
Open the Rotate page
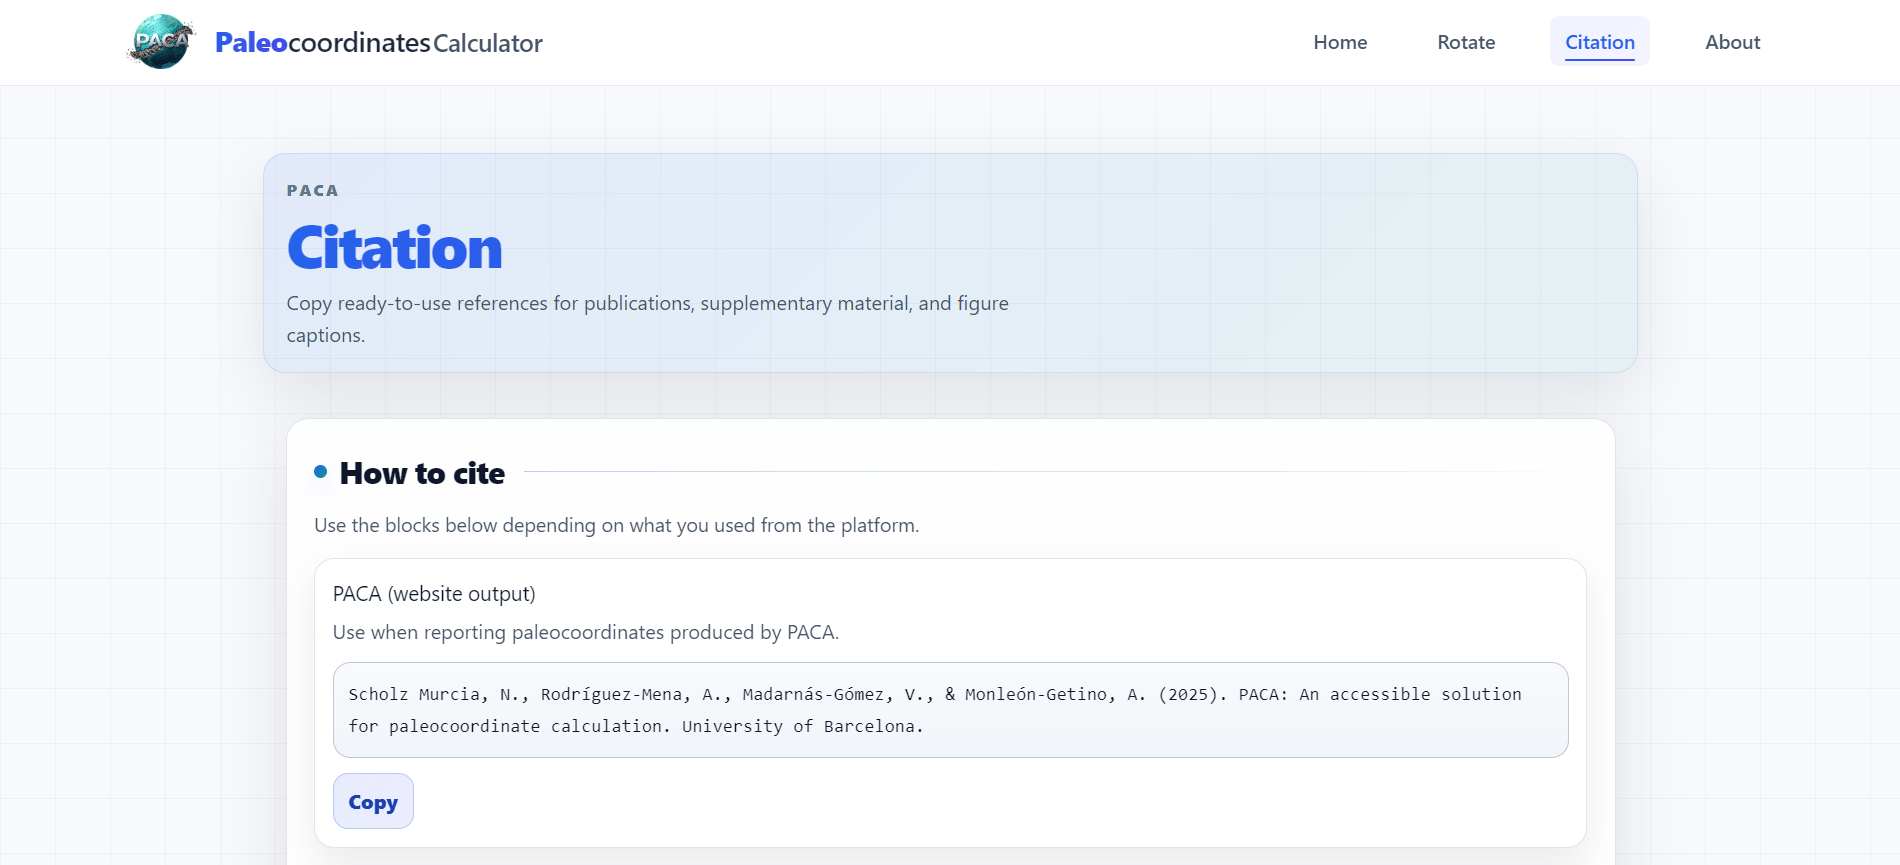pos(1466,42)
